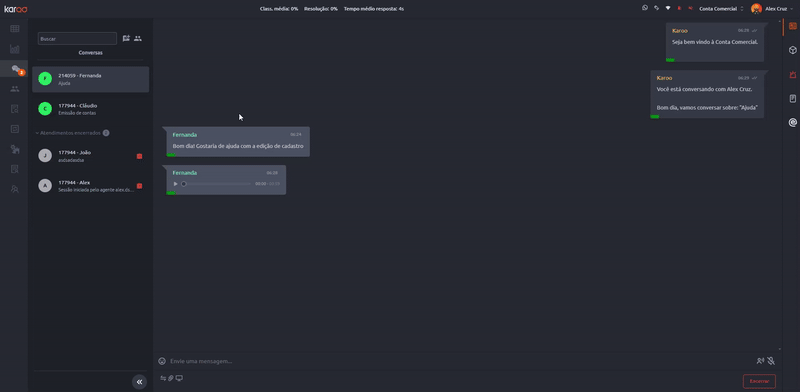
Task: Open the Conta Comercial account selector
Action: pos(721,9)
